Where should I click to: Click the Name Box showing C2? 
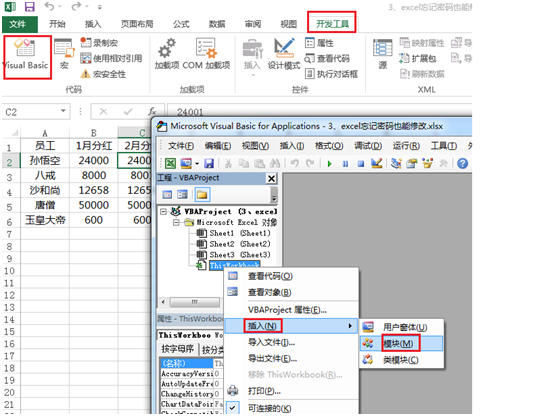pos(30,112)
